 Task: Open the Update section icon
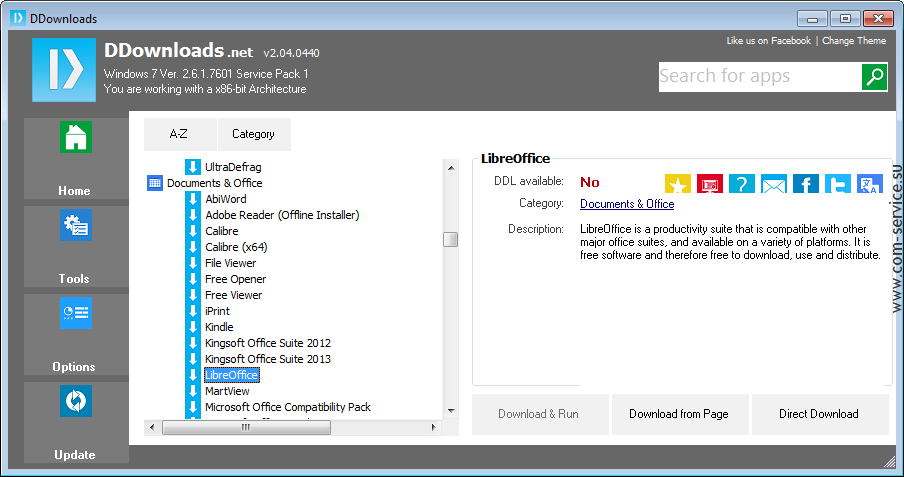click(x=76, y=401)
